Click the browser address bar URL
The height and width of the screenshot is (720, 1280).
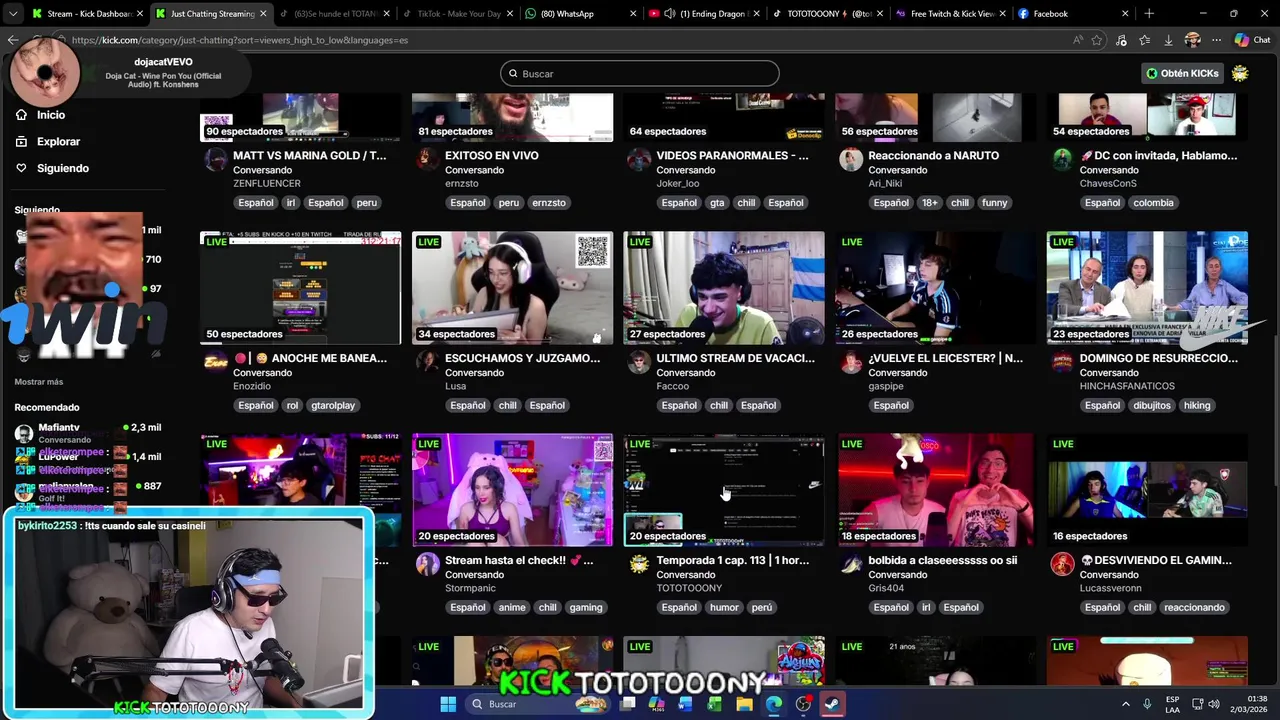(x=240, y=40)
